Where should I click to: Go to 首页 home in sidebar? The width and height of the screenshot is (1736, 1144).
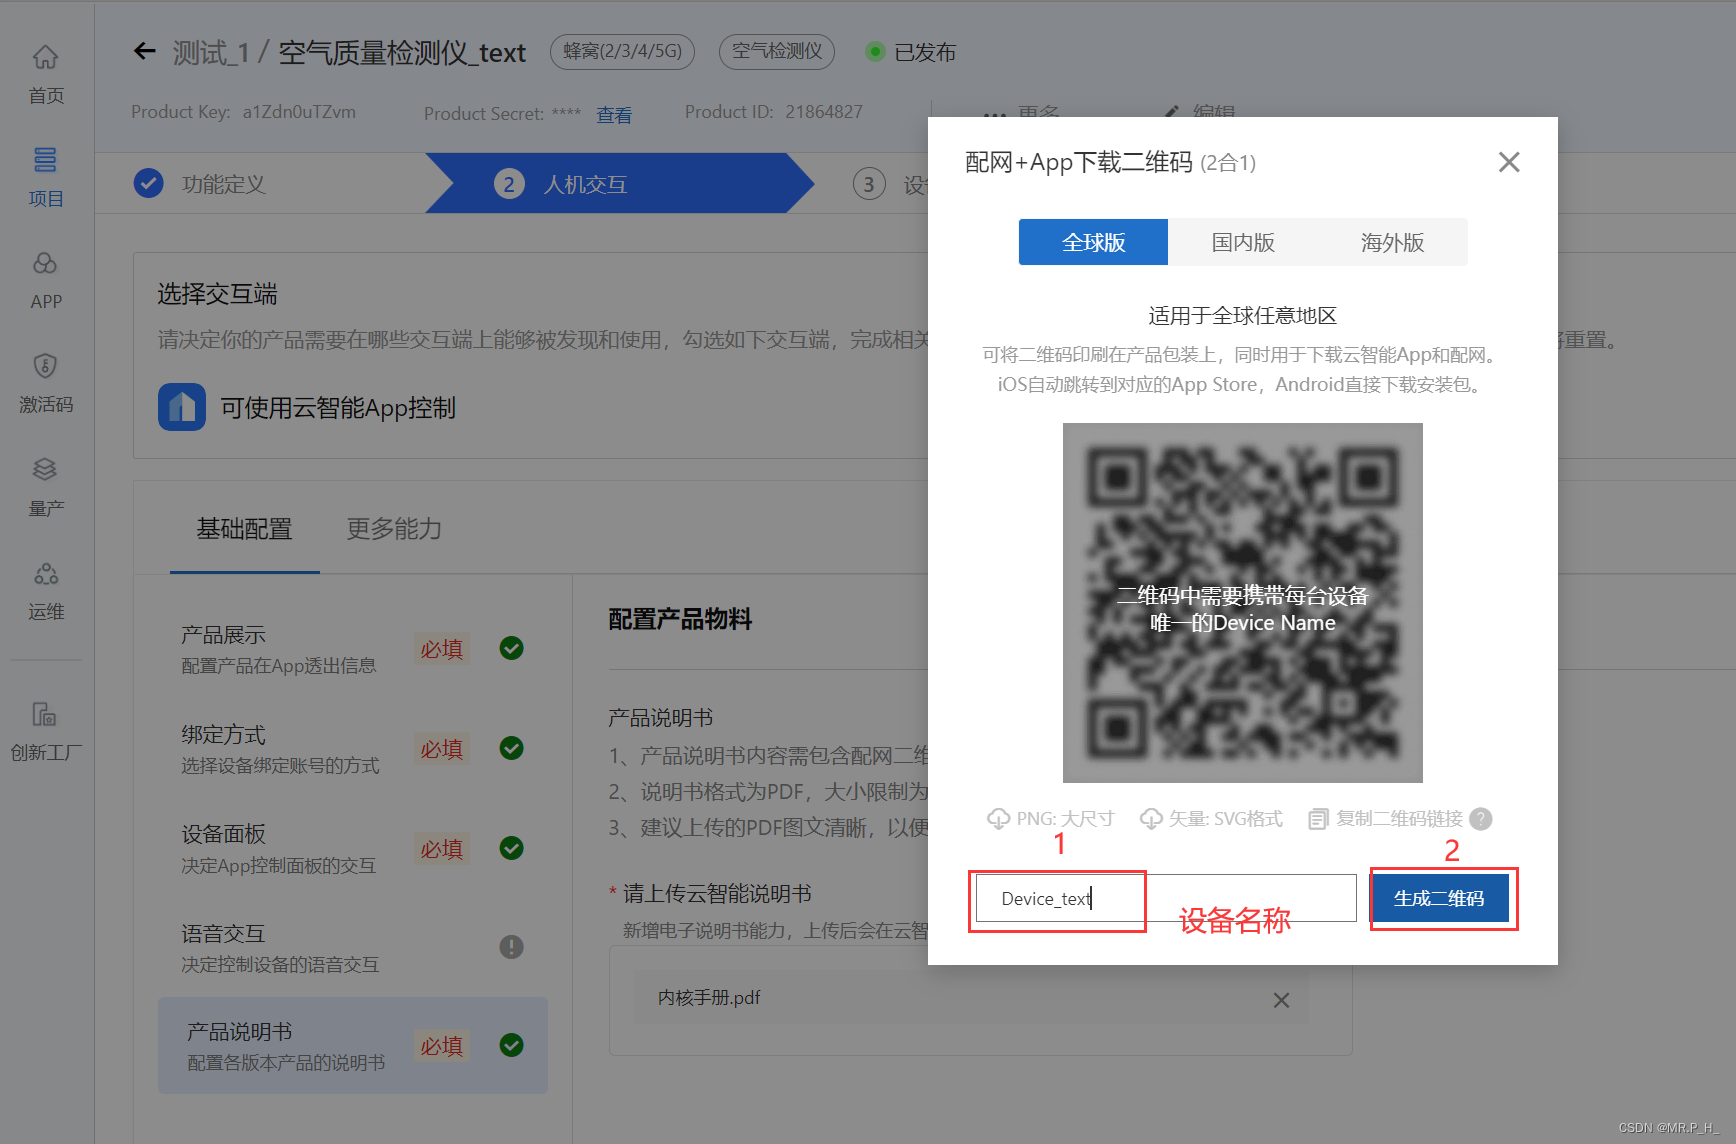46,75
